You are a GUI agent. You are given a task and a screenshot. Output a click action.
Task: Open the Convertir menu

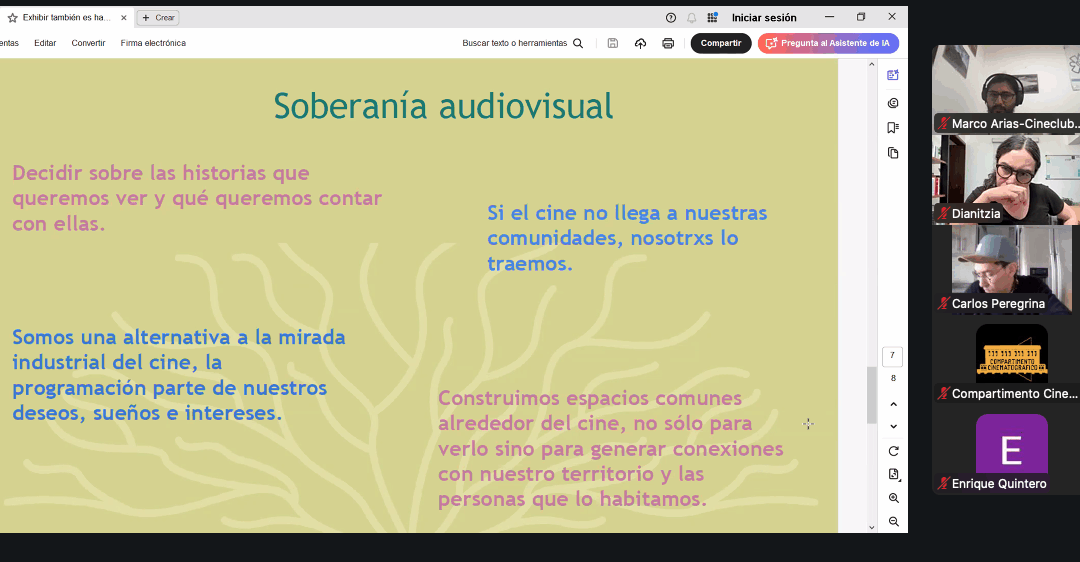click(88, 43)
